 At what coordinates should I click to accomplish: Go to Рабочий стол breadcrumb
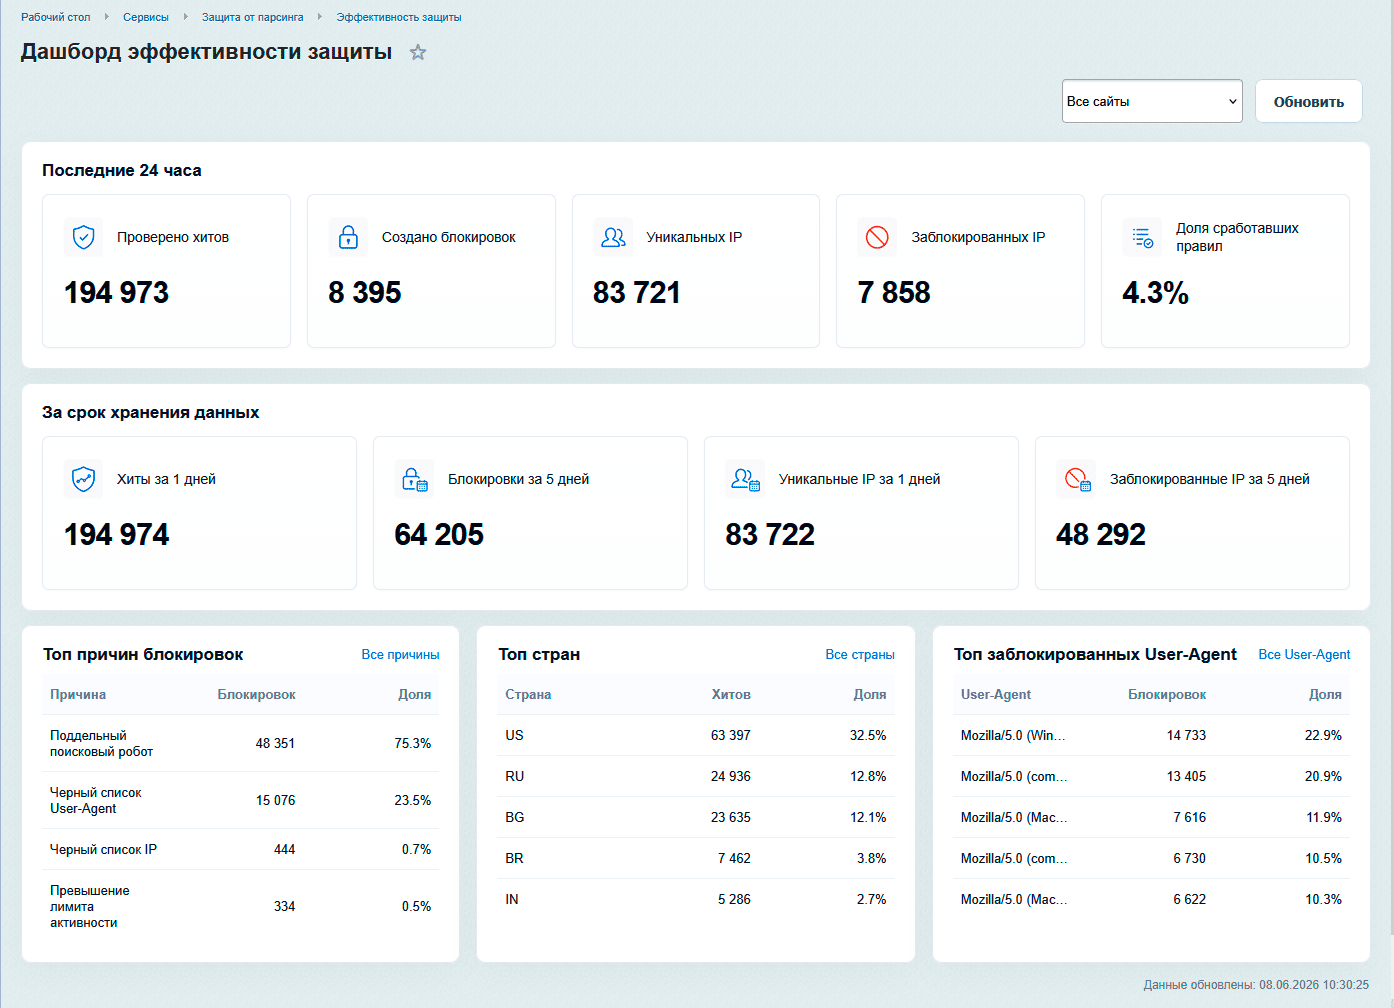click(56, 17)
